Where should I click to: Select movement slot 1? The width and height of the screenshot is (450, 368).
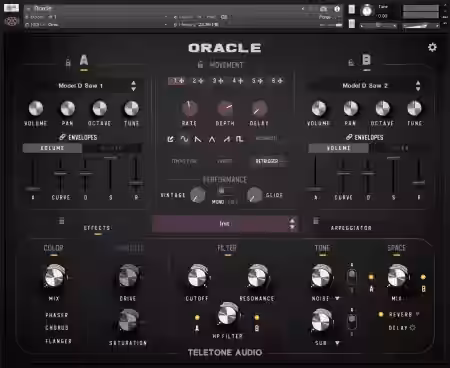click(x=177, y=81)
